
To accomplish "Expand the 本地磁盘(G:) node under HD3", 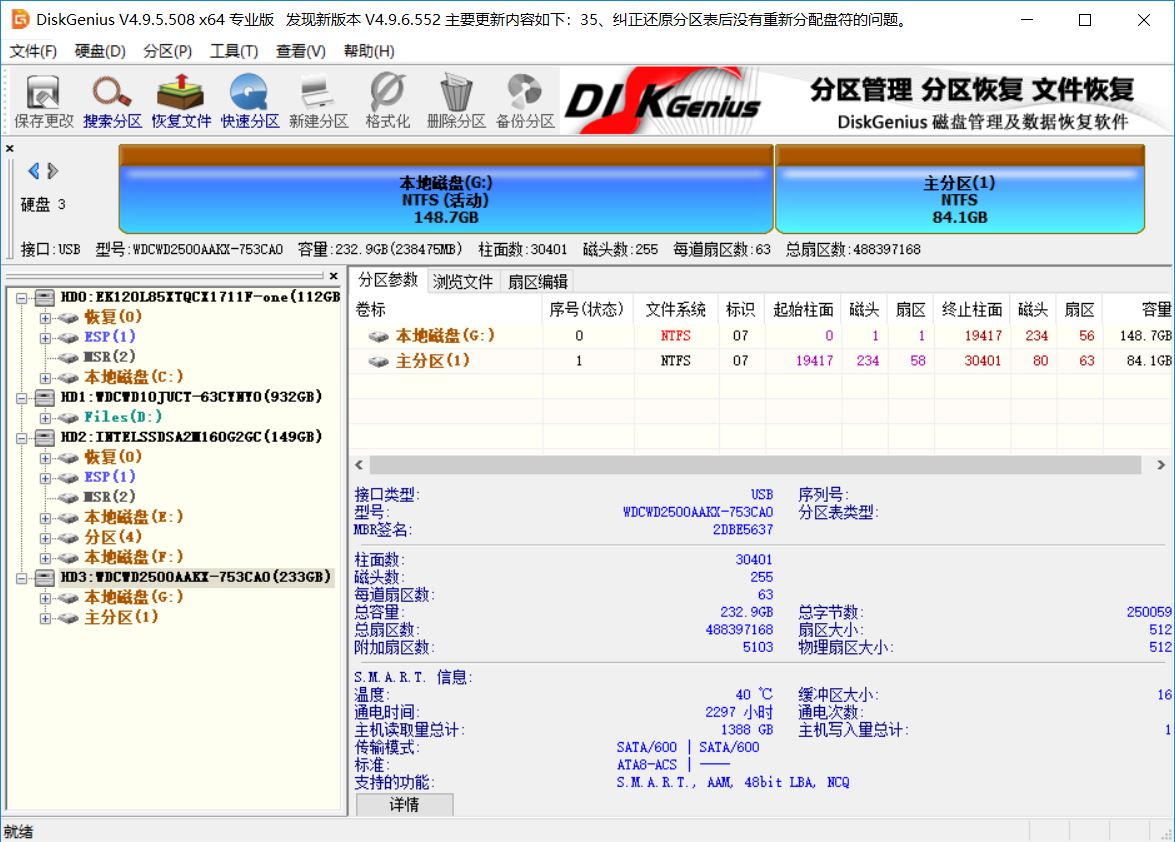I will click(46, 599).
